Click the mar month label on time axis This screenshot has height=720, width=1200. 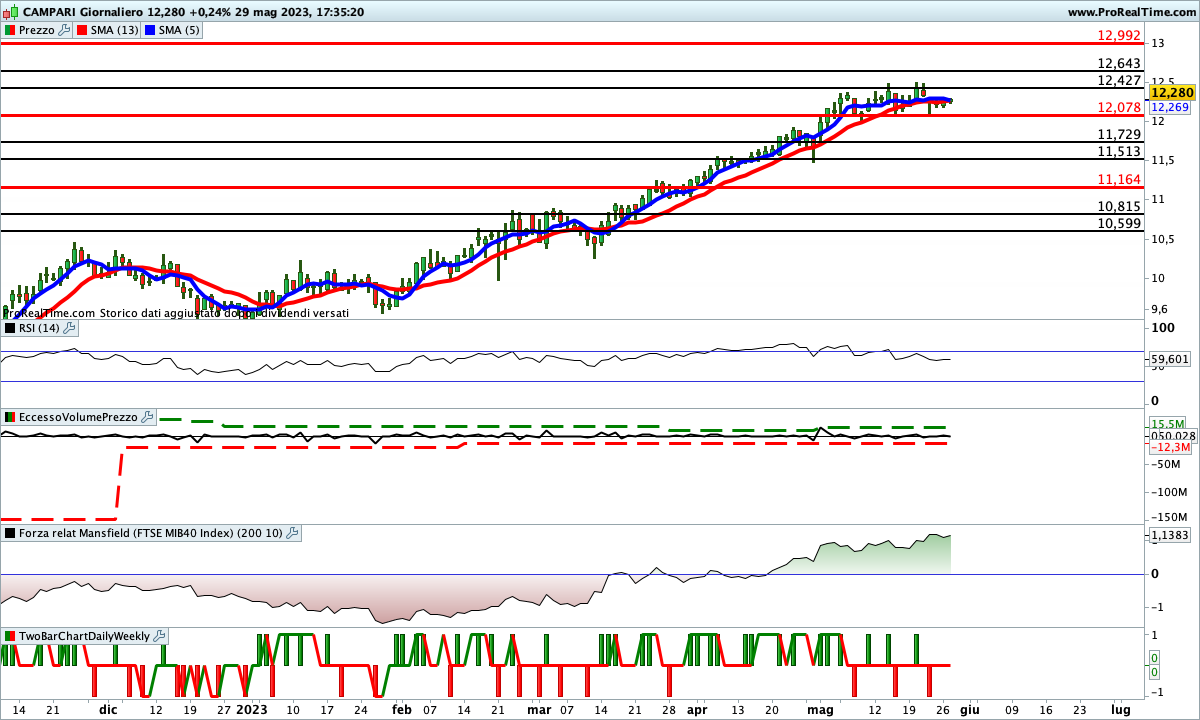click(539, 709)
